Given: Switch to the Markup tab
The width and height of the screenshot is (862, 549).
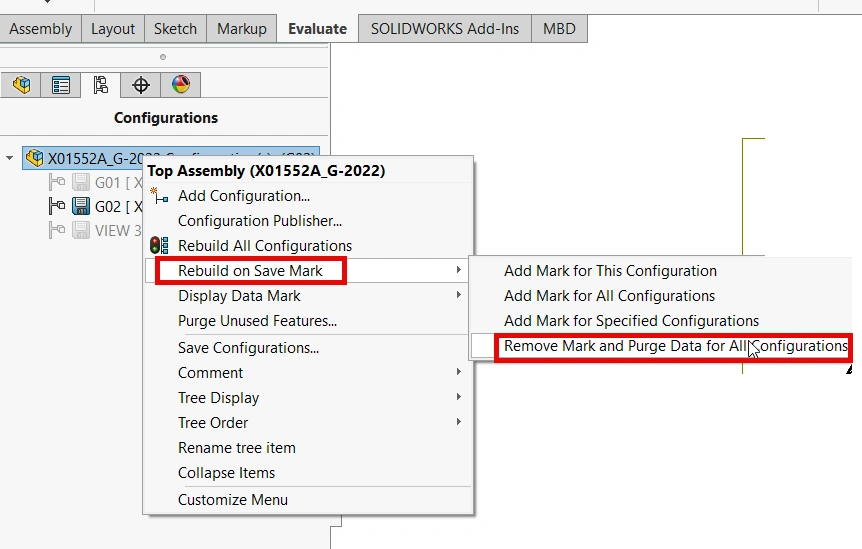Looking at the screenshot, I should coord(242,29).
